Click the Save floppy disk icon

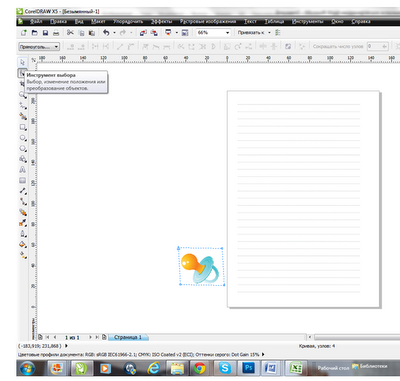click(x=45, y=33)
